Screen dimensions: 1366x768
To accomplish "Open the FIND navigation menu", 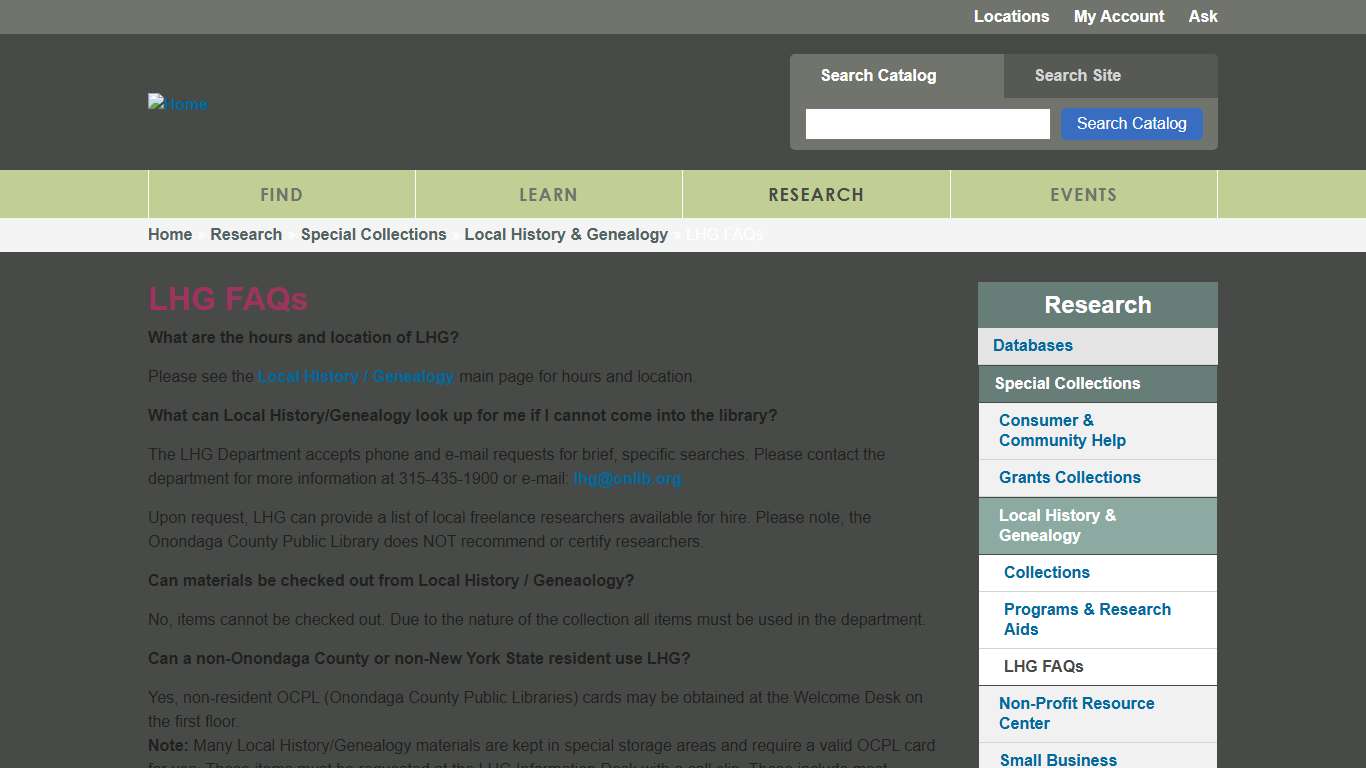I will pos(281,194).
